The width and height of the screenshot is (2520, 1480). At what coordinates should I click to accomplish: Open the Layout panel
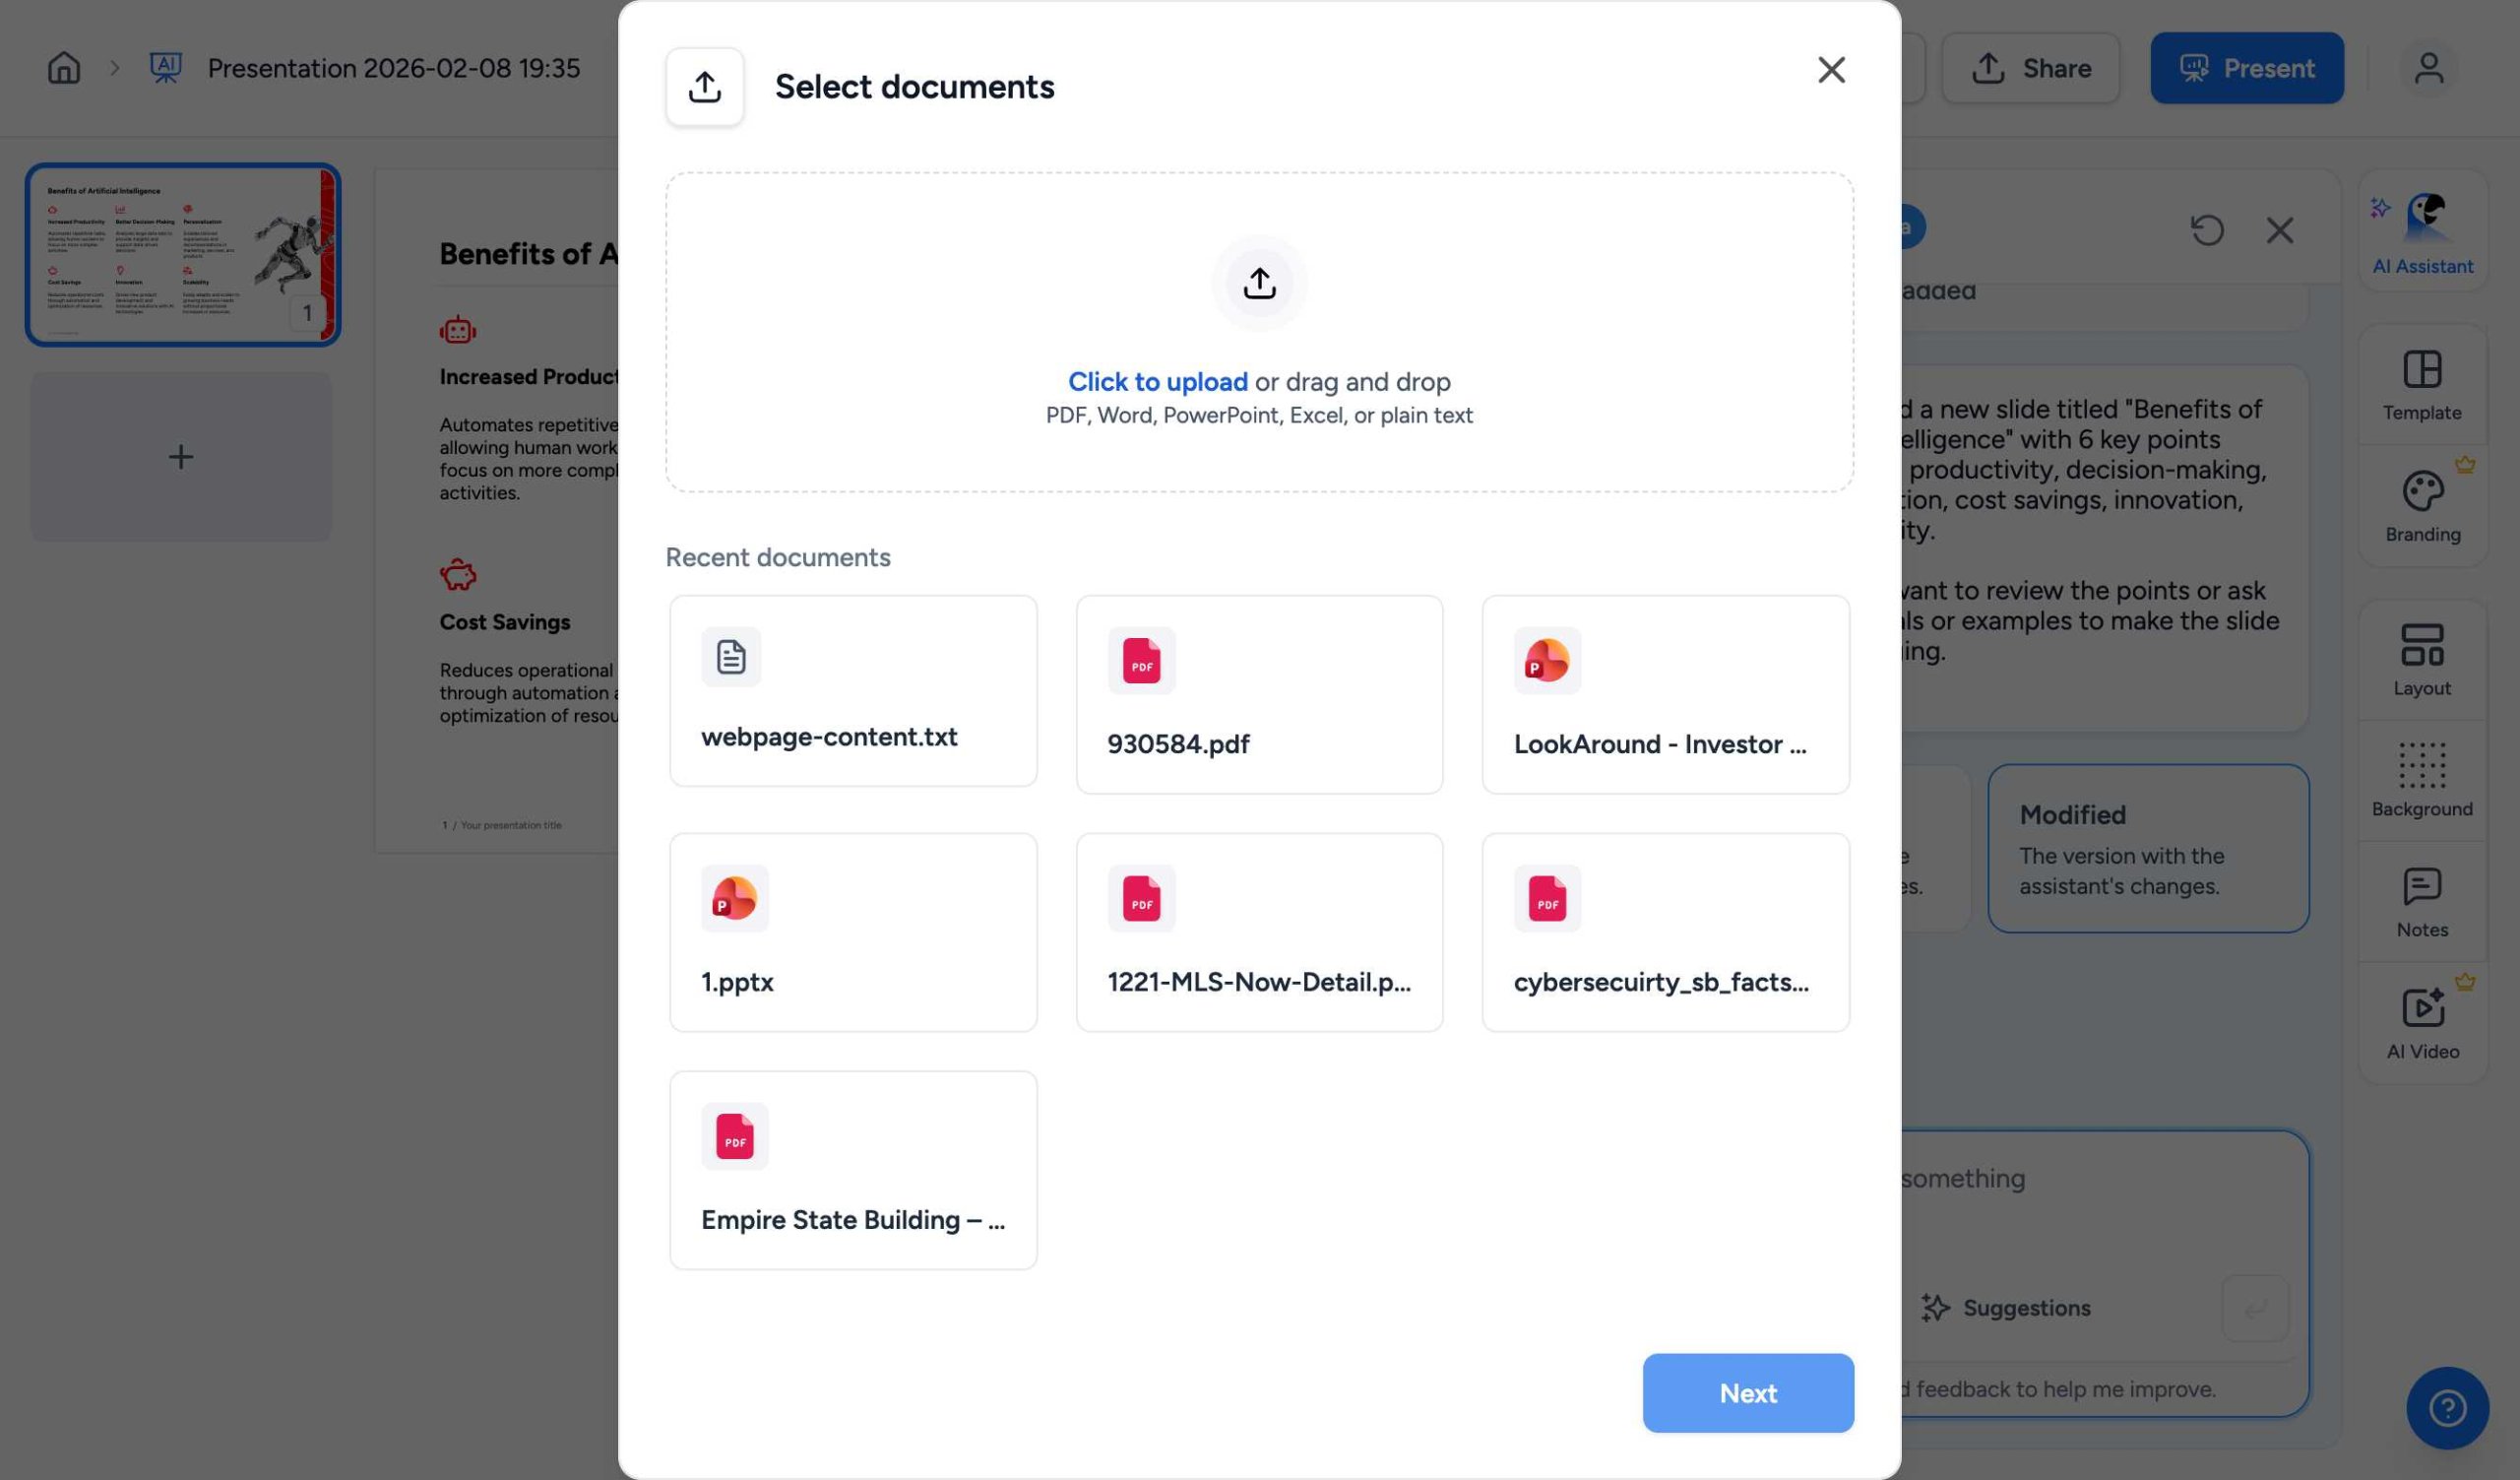2421,657
